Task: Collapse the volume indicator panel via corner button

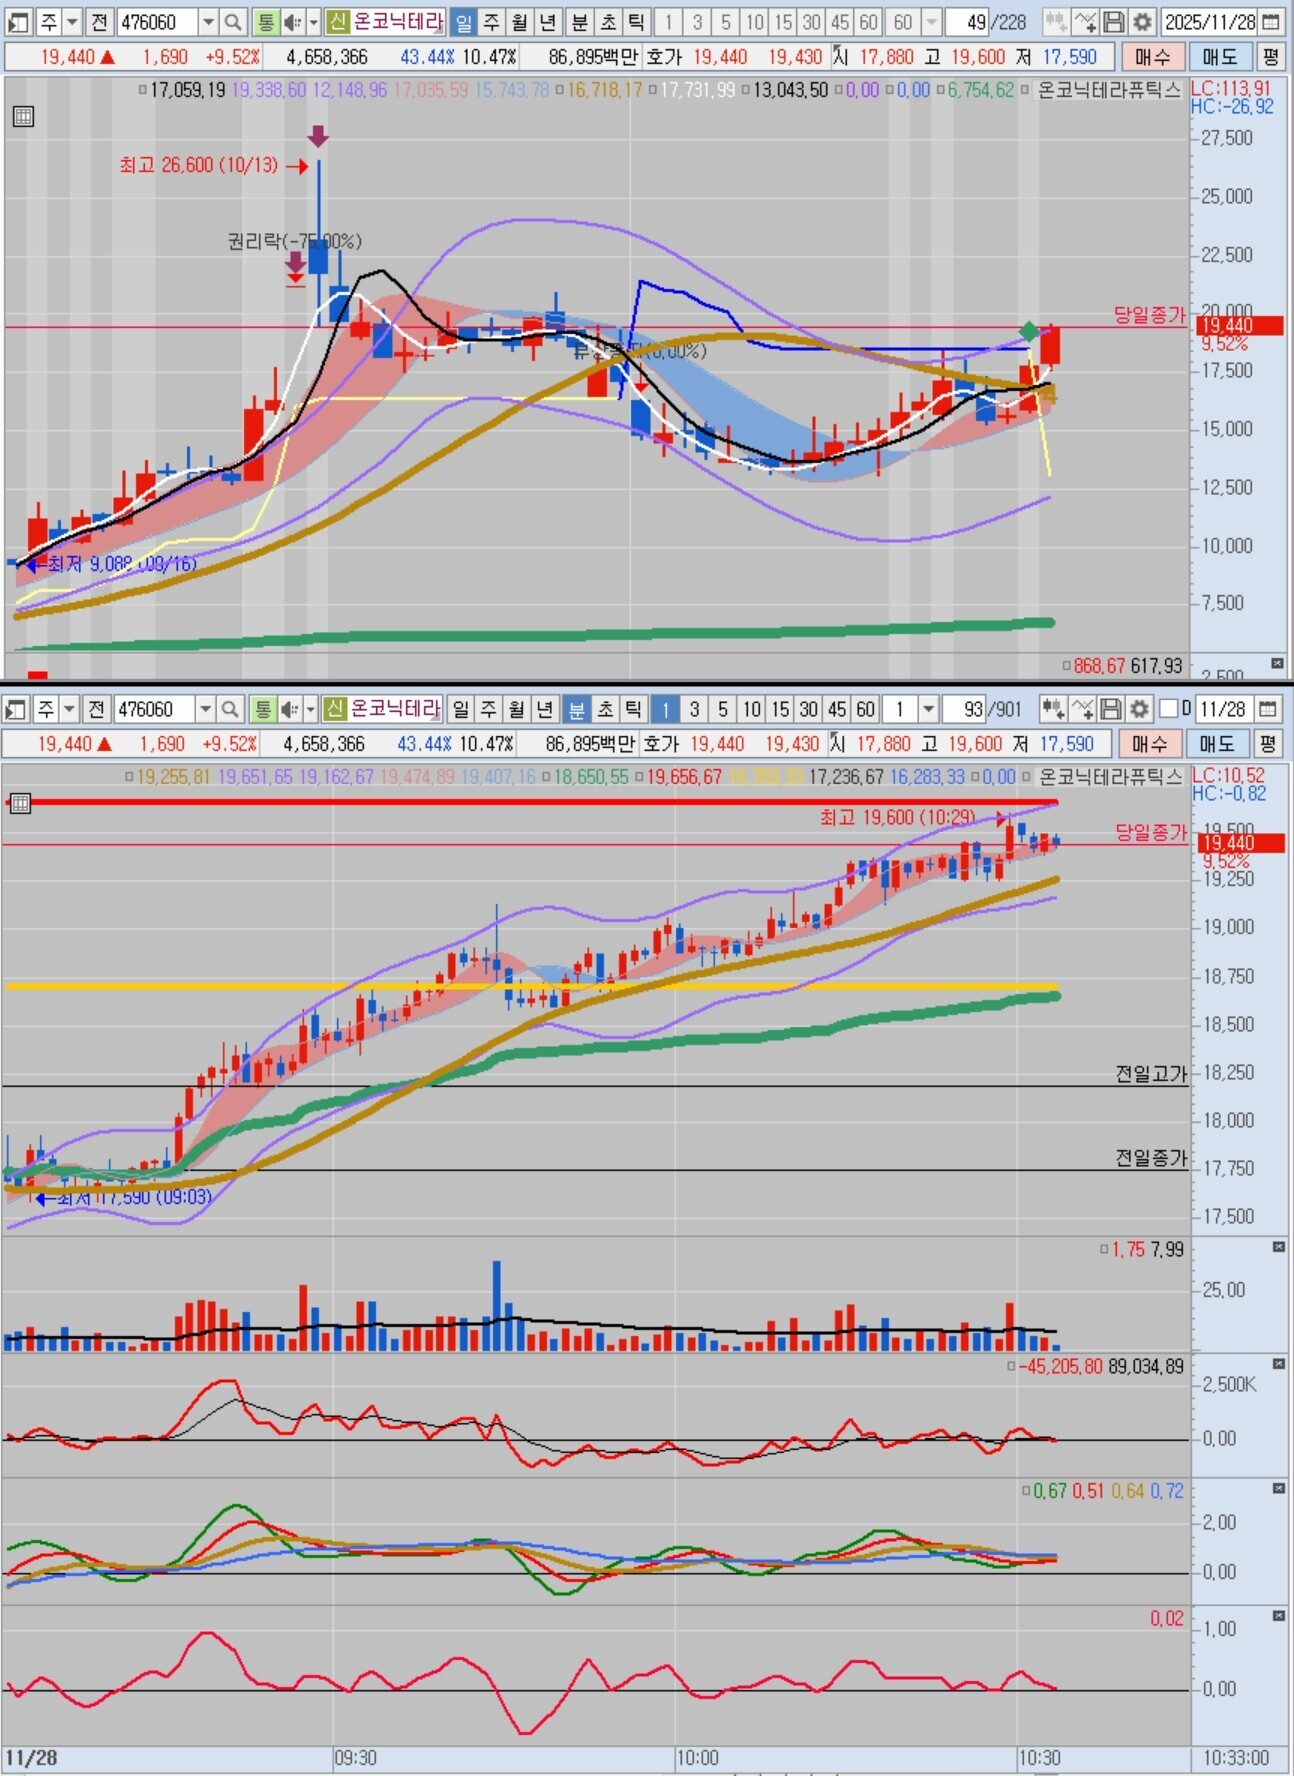Action: (x=1278, y=1247)
